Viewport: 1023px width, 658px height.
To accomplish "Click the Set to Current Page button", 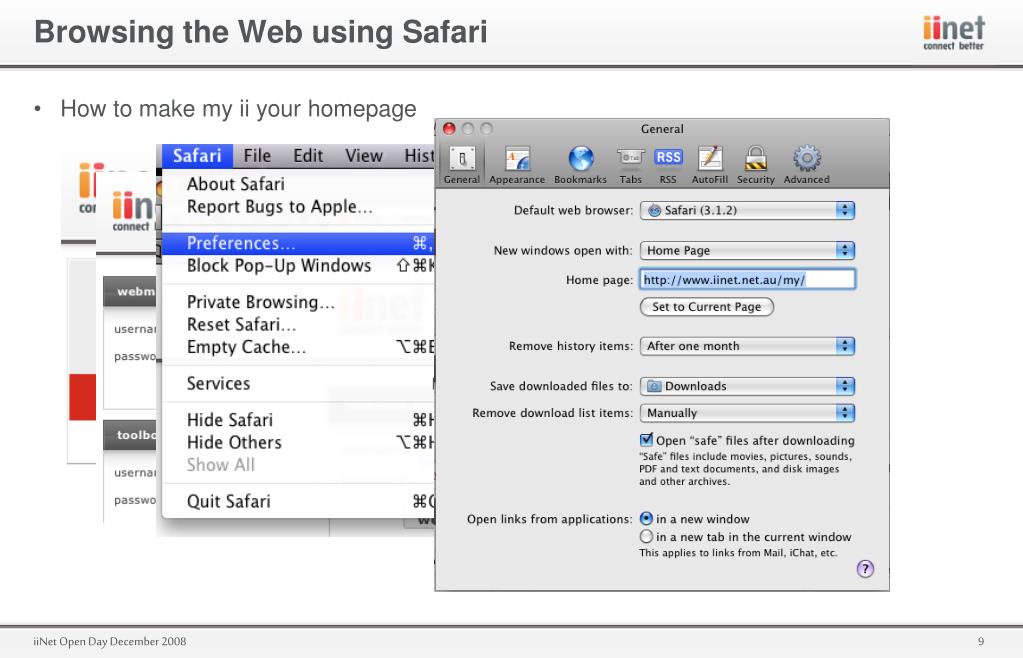I will point(707,307).
